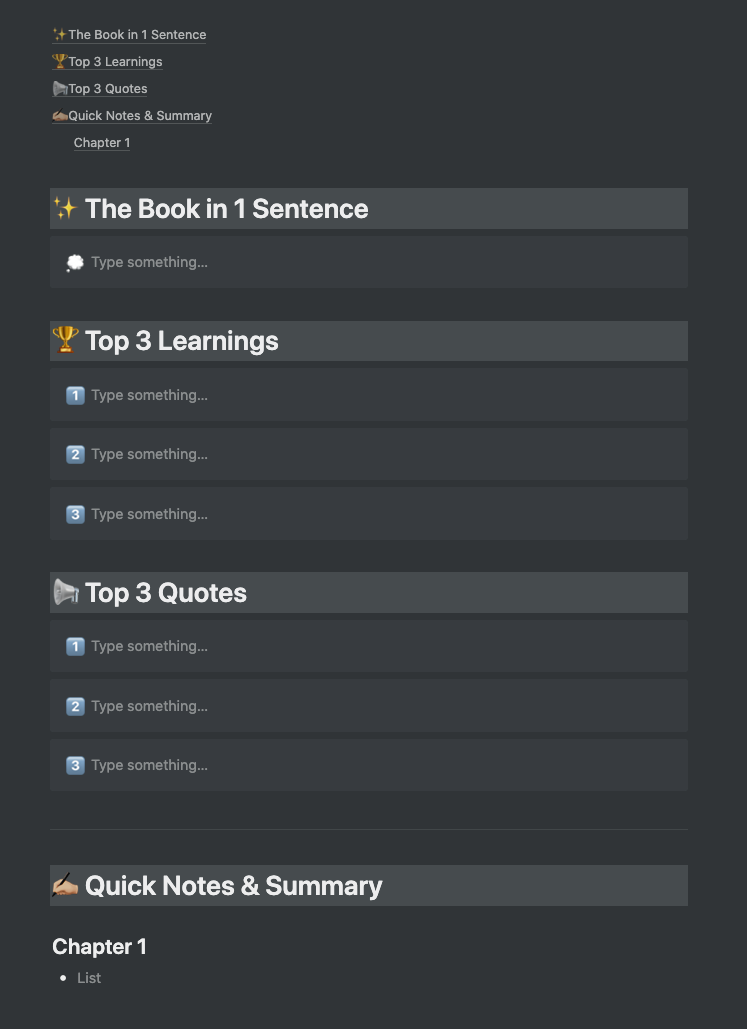The height and width of the screenshot is (1029, 747).
Task: Click the thought balloon icon in the sentence block
Action: pos(74,261)
